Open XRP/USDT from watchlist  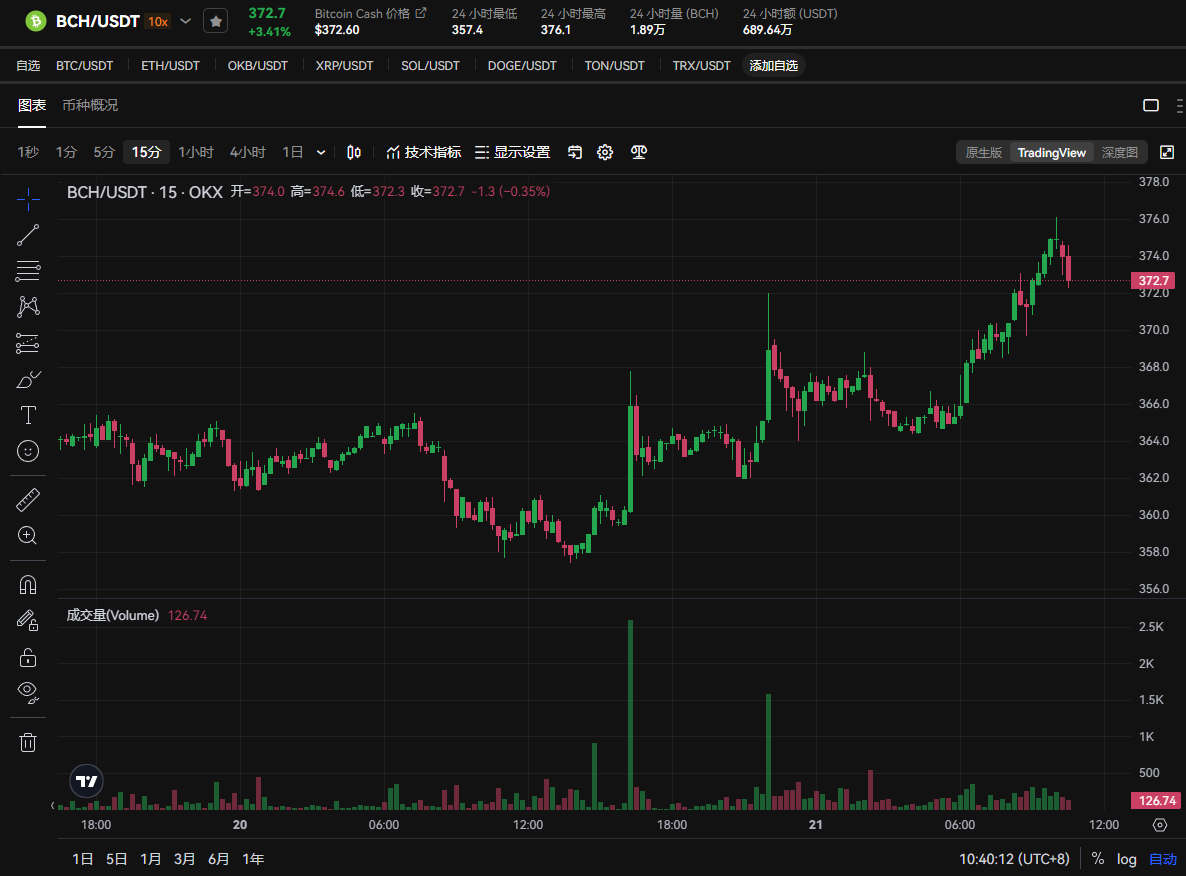[344, 66]
